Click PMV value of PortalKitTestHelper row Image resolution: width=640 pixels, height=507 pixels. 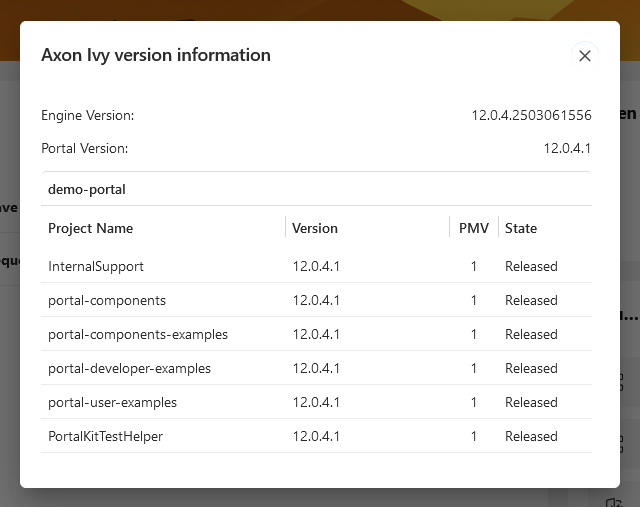click(x=473, y=436)
